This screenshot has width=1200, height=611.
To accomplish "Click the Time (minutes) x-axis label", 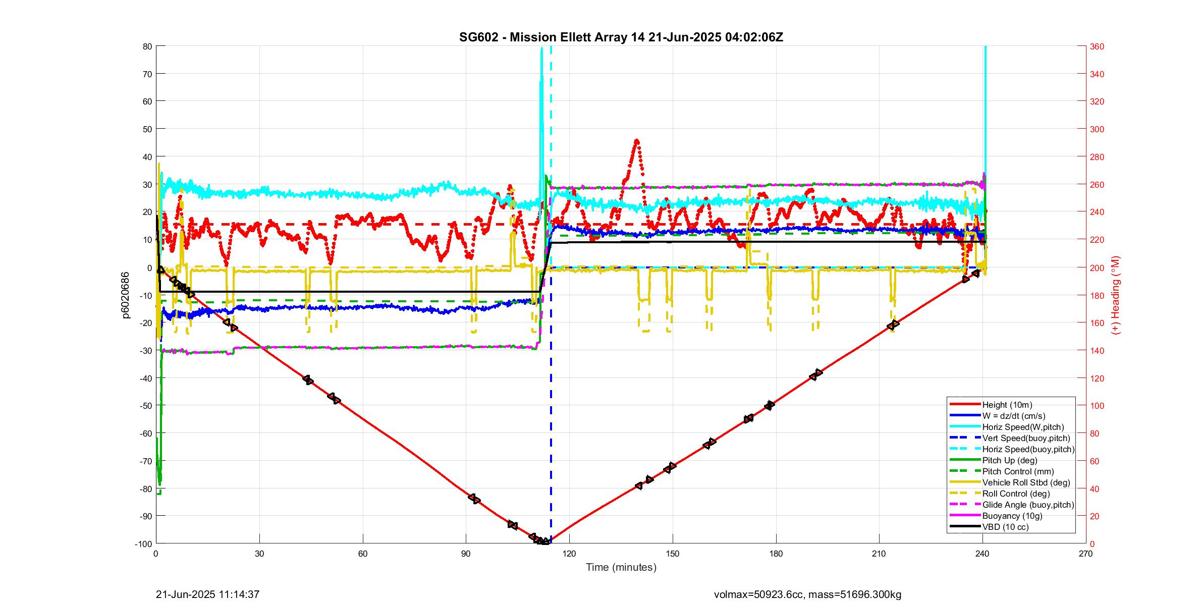I will click(x=621, y=567).
